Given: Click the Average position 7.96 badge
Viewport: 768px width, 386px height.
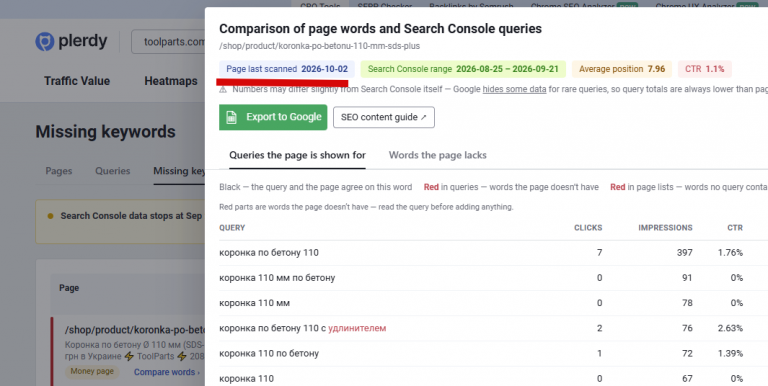Looking at the screenshot, I should point(622,69).
